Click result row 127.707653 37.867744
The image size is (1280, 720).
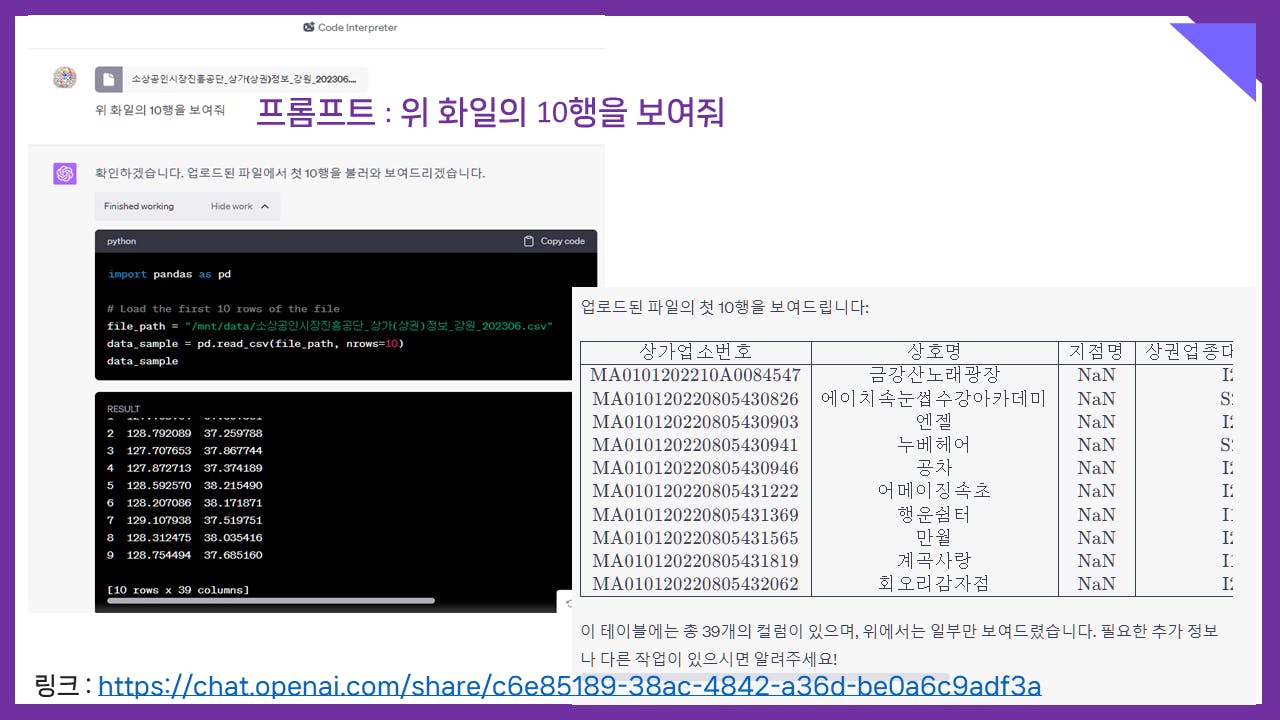(184, 451)
